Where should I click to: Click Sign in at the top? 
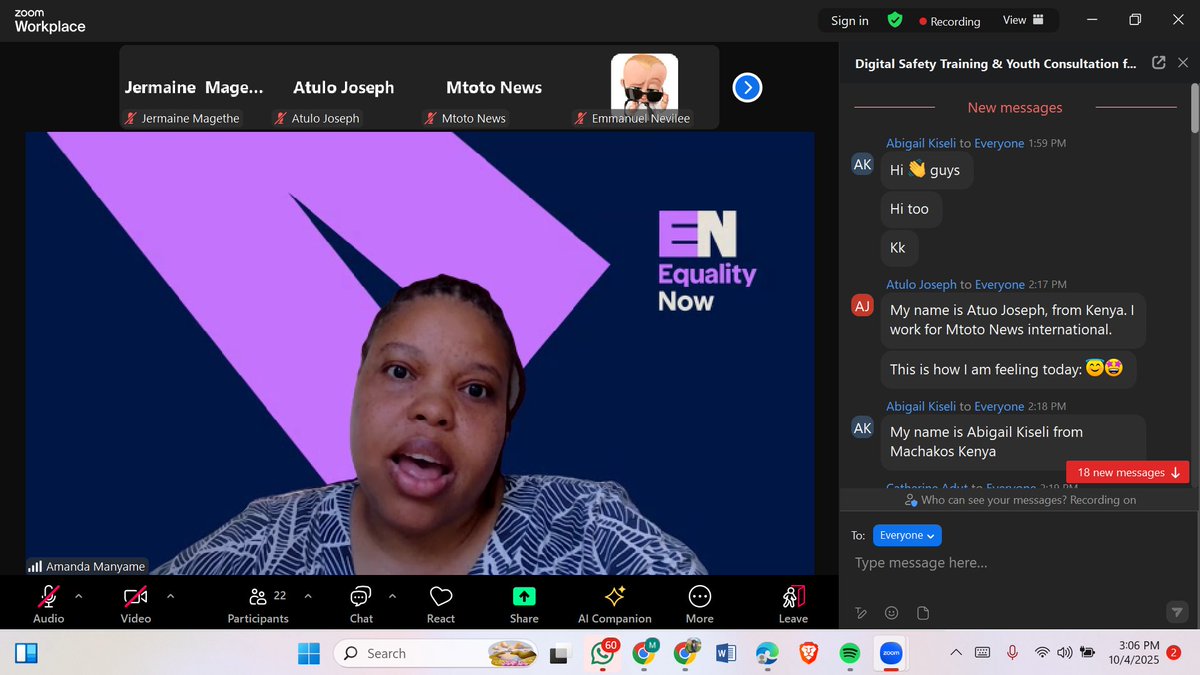[850, 21]
